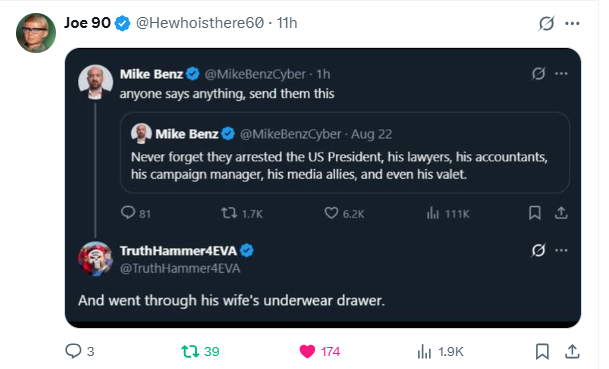Bookmark Joe 90's post
This screenshot has height=369, width=609.
[542, 352]
